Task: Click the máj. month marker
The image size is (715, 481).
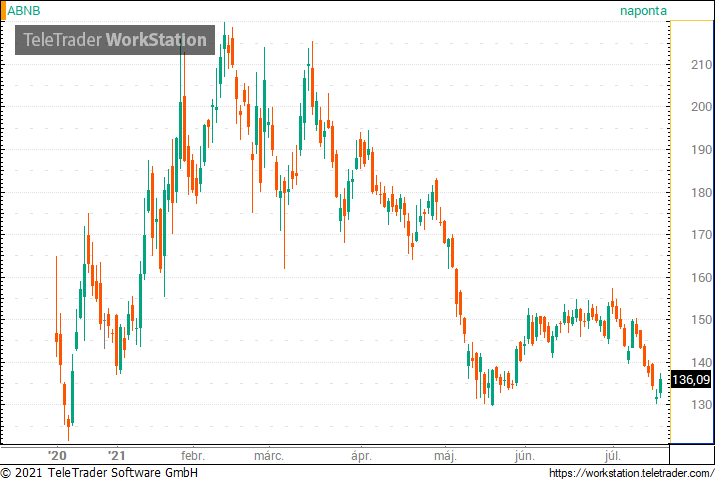Action: coord(445,455)
